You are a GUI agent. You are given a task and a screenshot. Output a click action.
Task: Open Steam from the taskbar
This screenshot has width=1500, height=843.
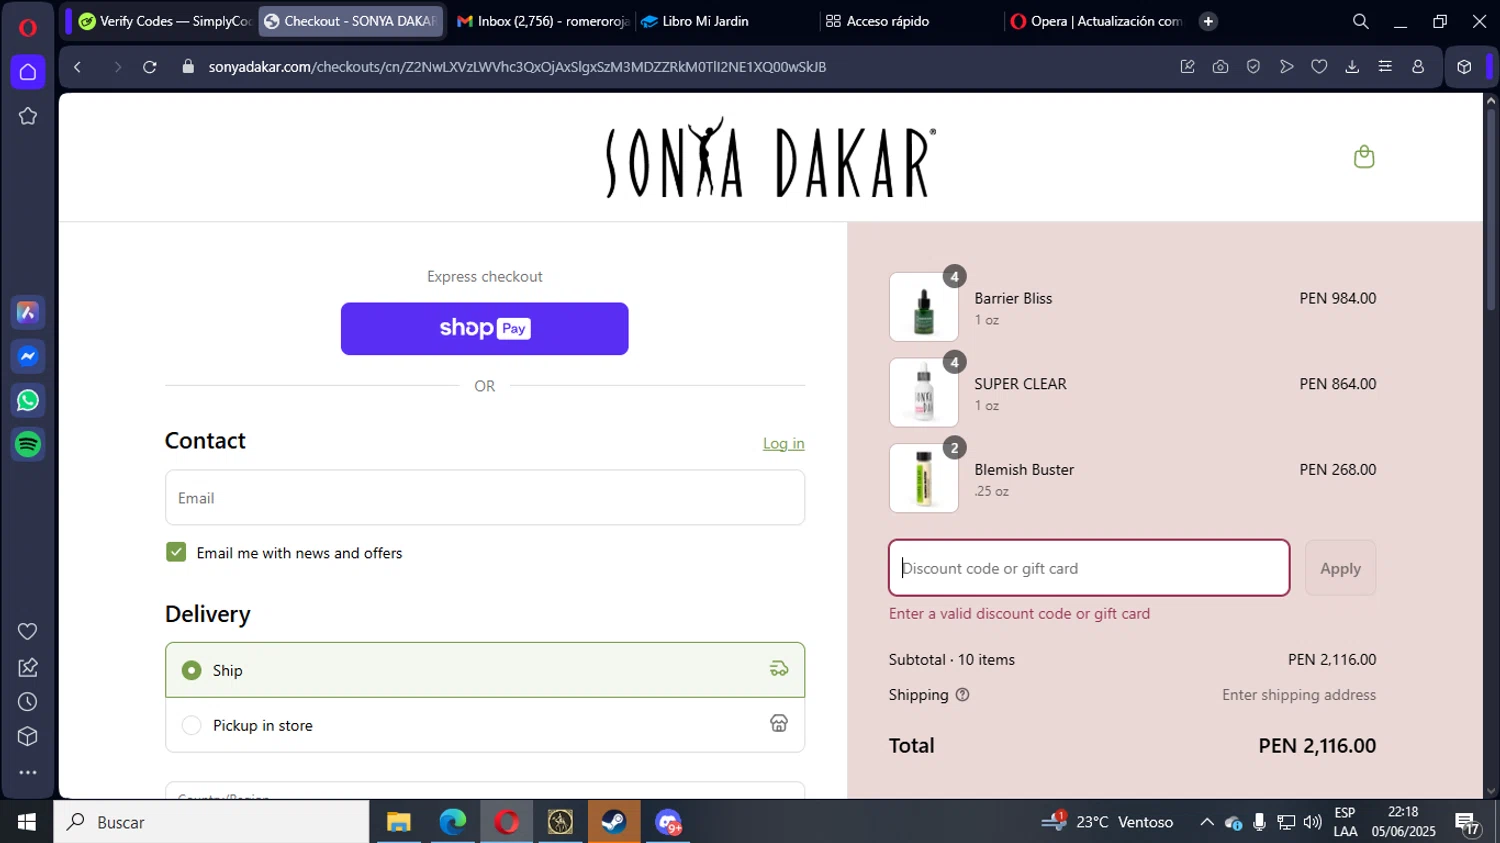(614, 822)
